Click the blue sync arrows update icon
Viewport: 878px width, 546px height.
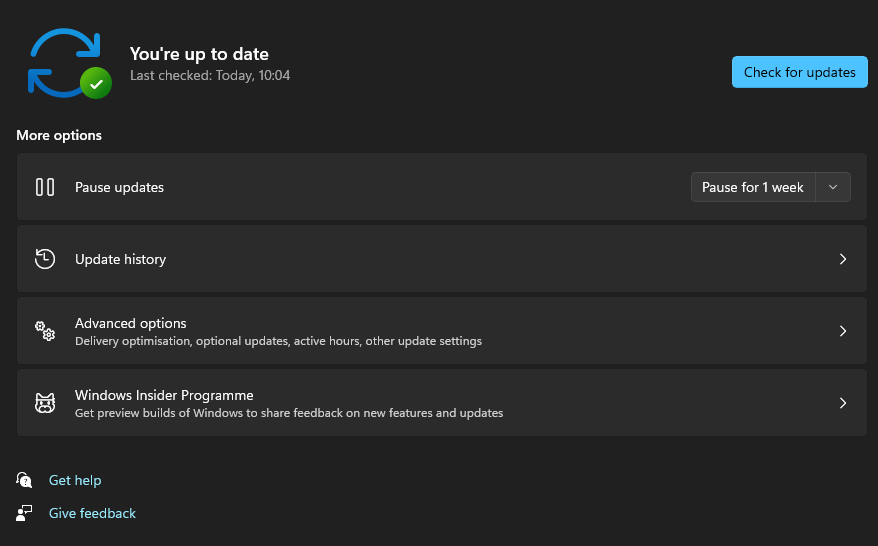[60, 60]
